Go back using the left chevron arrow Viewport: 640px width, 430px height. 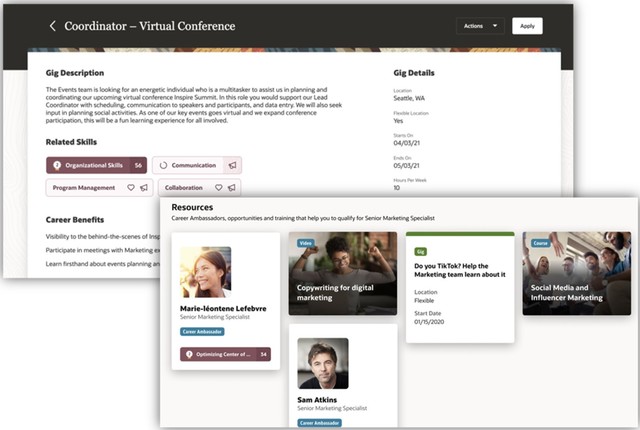(53, 26)
